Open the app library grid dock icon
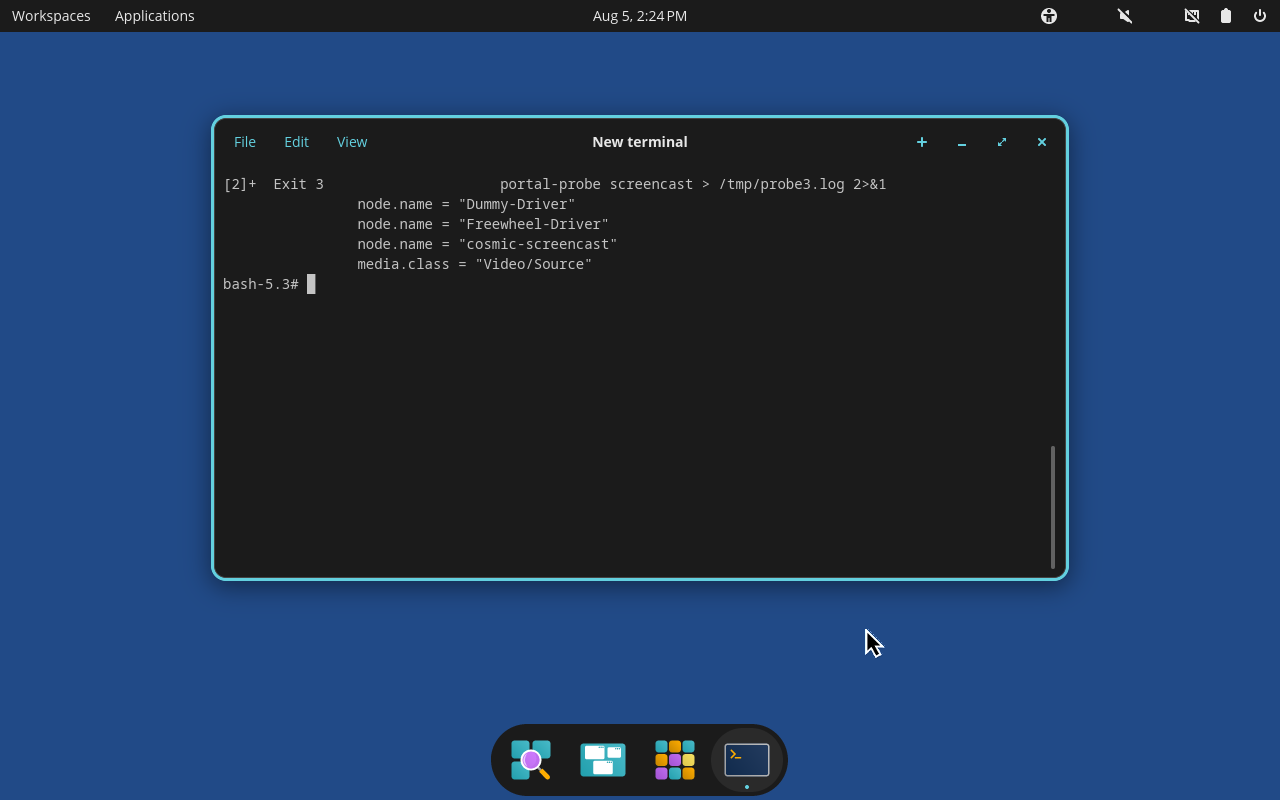1280x800 pixels. click(675, 760)
